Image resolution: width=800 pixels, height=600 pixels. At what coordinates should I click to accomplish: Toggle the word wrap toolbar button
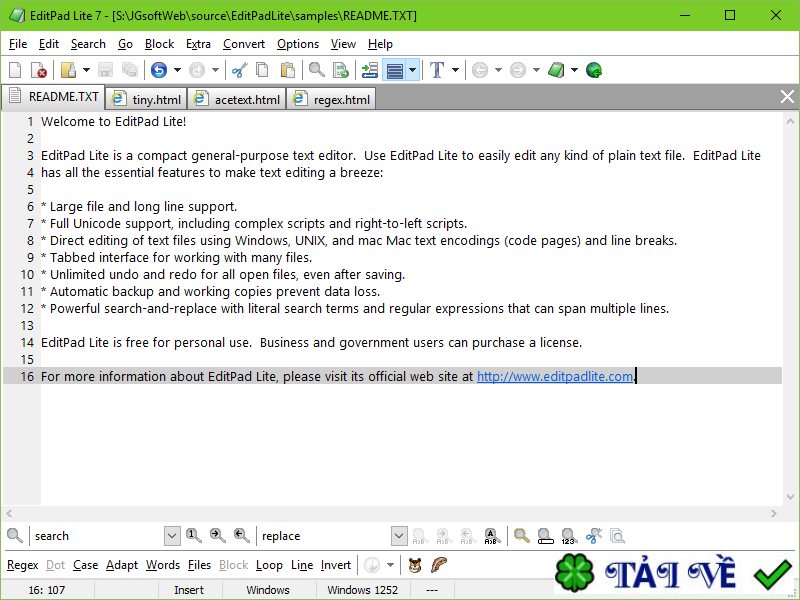[395, 70]
